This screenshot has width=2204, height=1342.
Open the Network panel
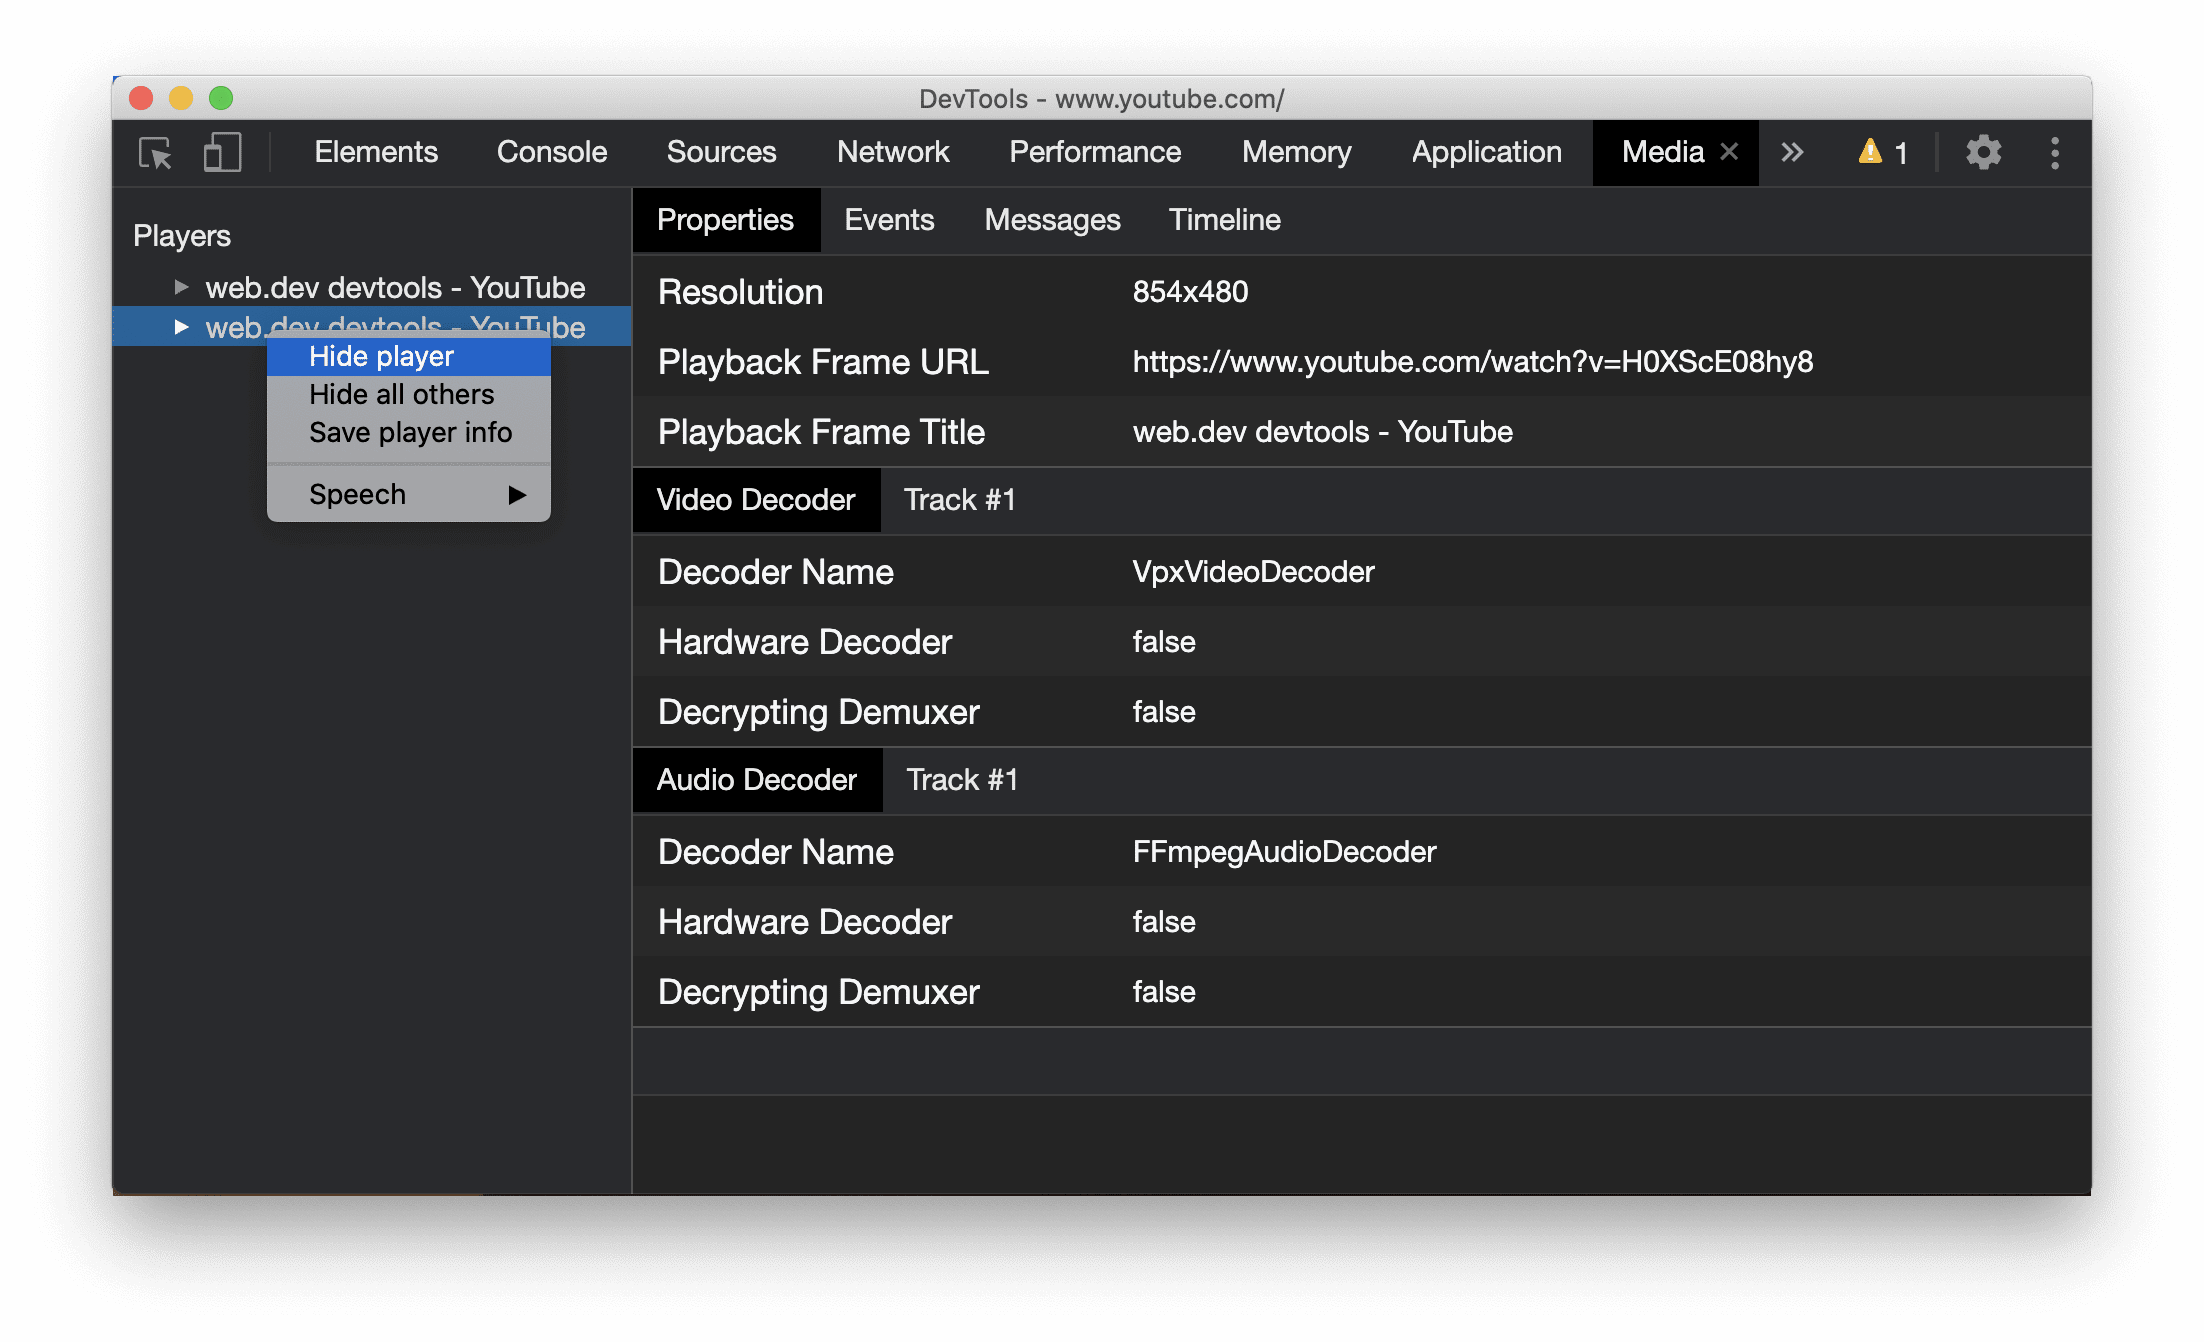[x=894, y=153]
